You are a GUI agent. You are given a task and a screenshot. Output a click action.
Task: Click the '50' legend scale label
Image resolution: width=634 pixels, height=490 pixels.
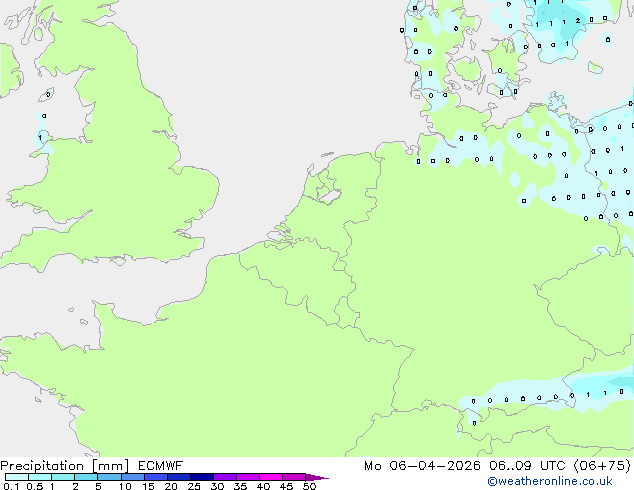(309, 486)
